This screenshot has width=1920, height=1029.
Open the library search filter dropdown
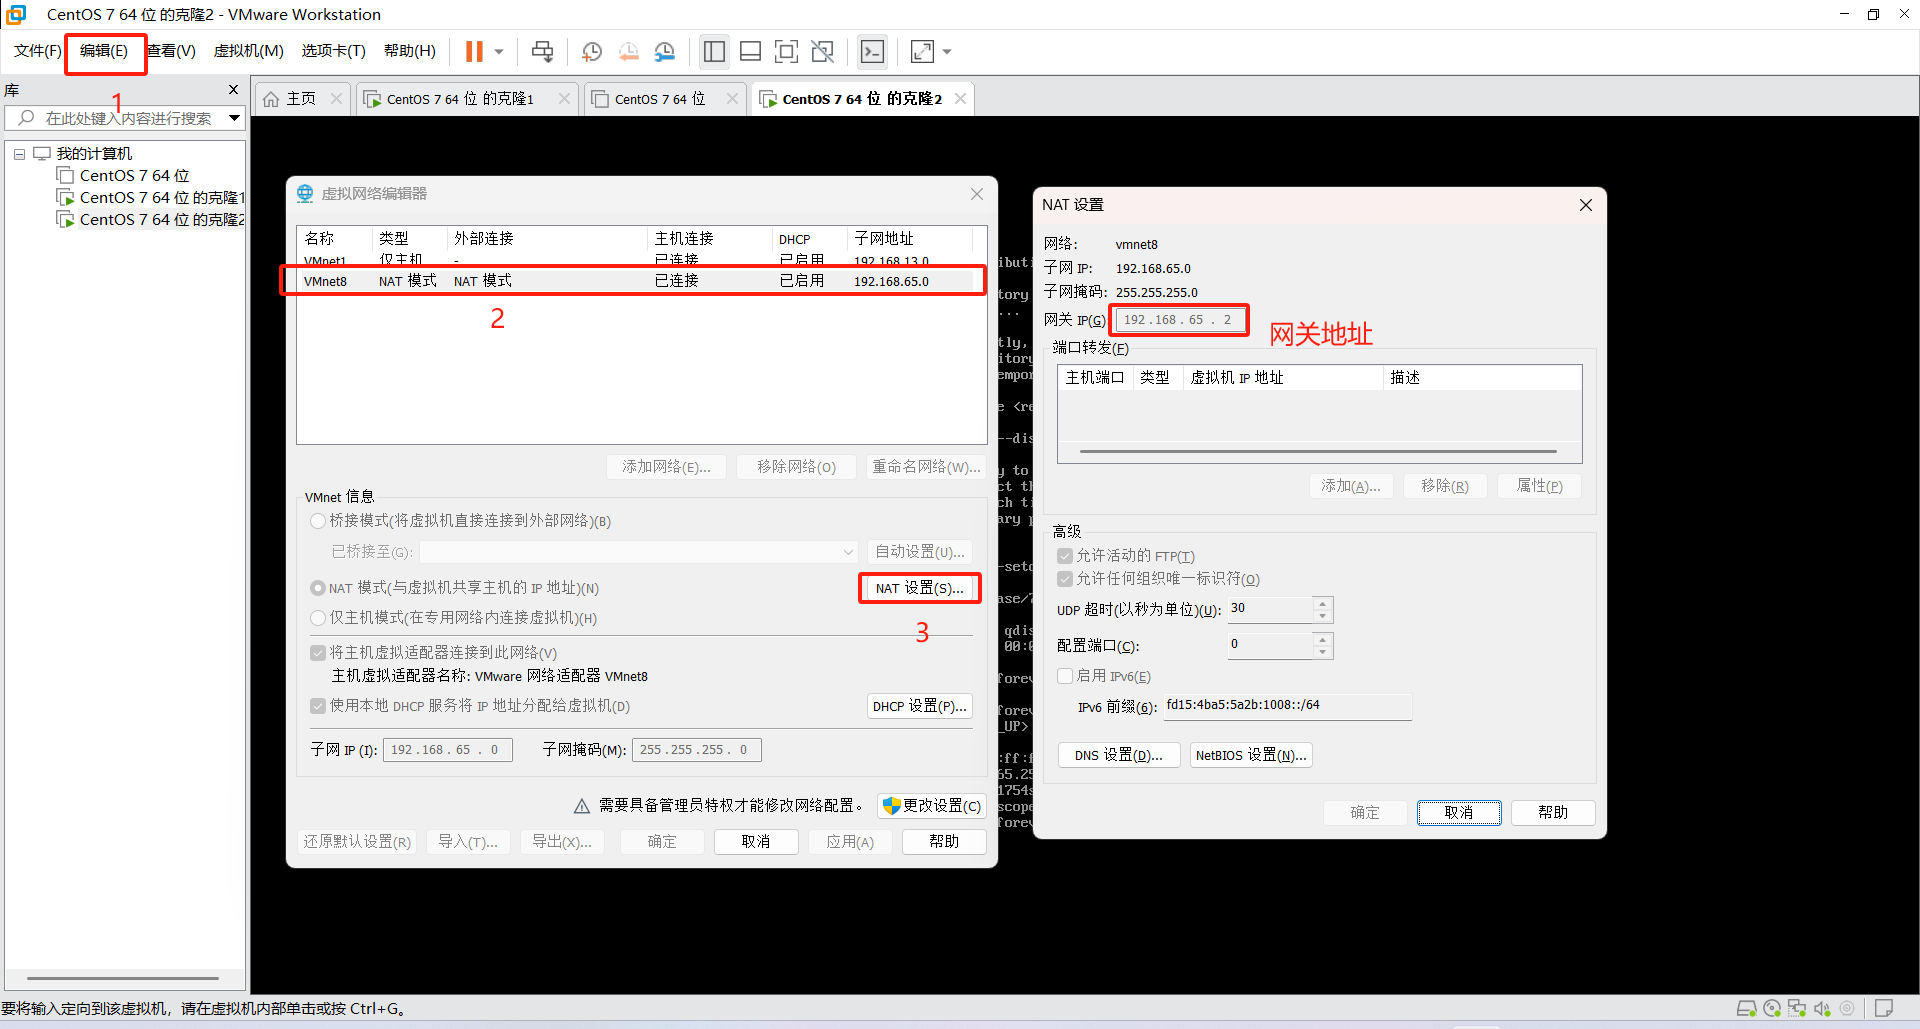(x=234, y=117)
